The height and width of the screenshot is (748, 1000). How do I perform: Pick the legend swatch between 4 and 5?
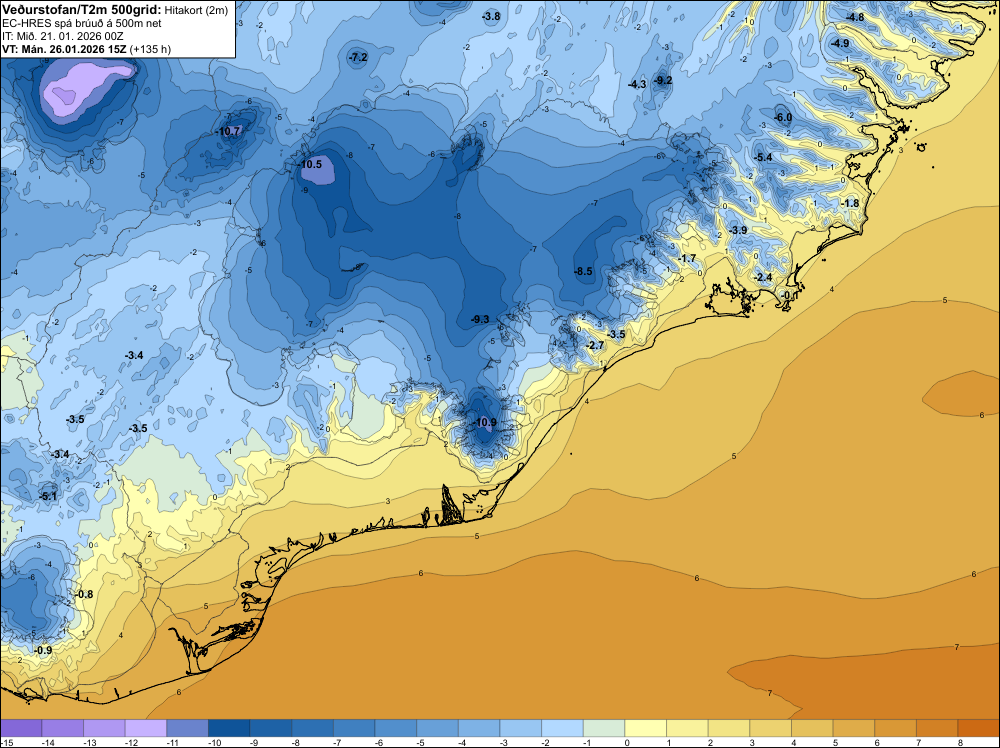(812, 728)
